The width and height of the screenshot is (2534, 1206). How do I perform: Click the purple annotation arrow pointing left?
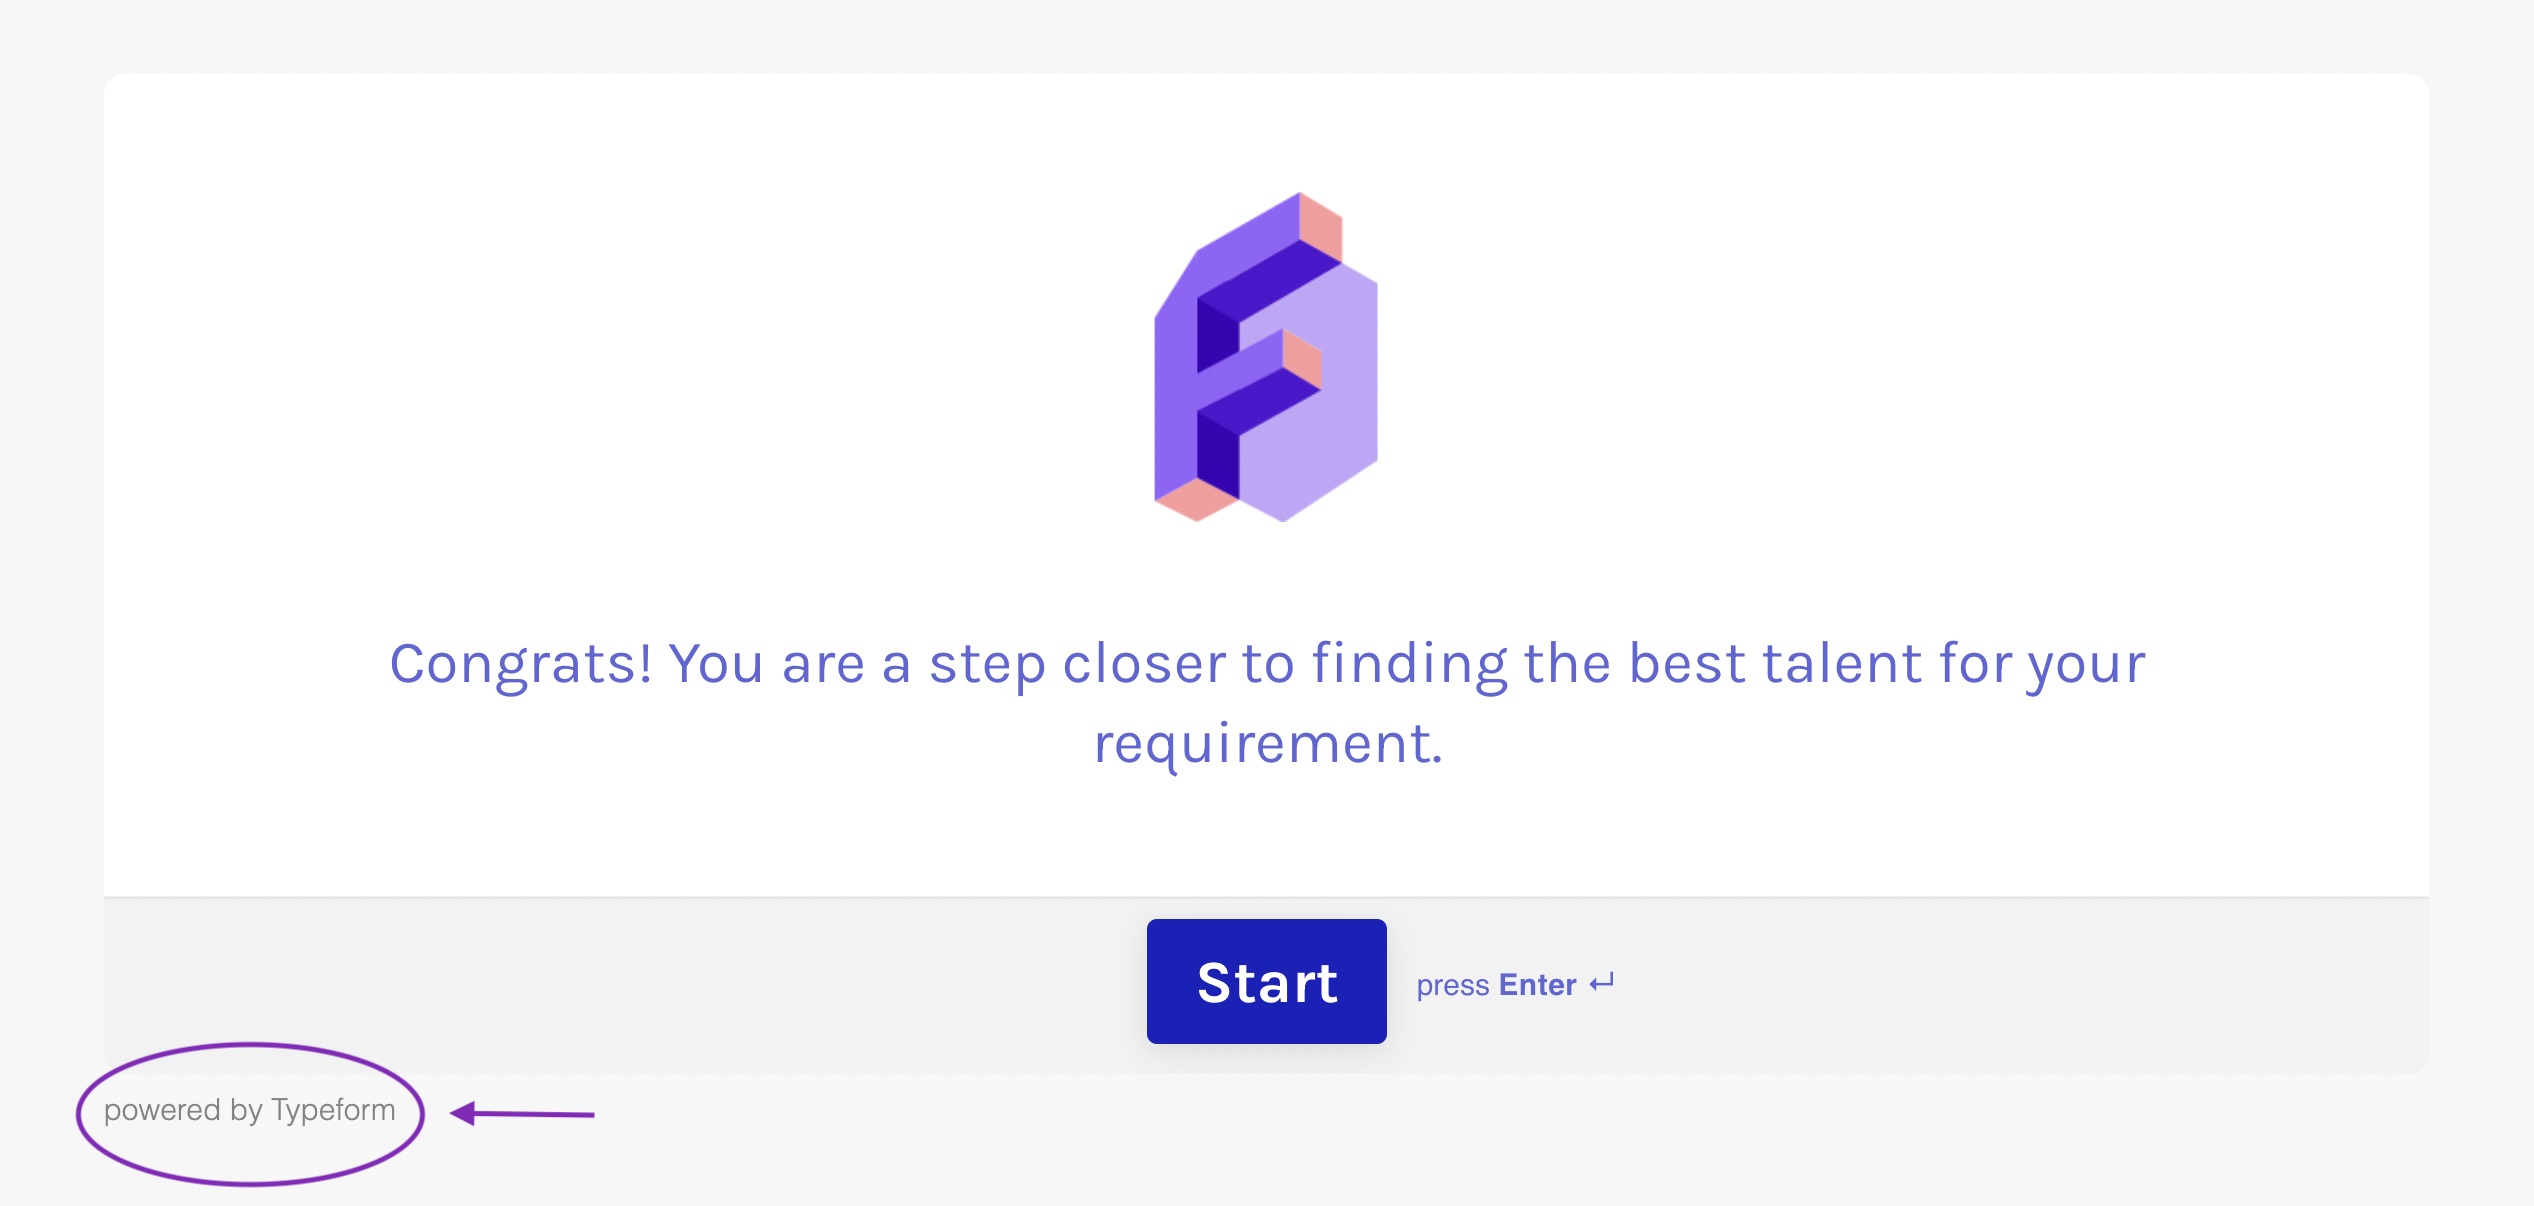coord(522,1113)
